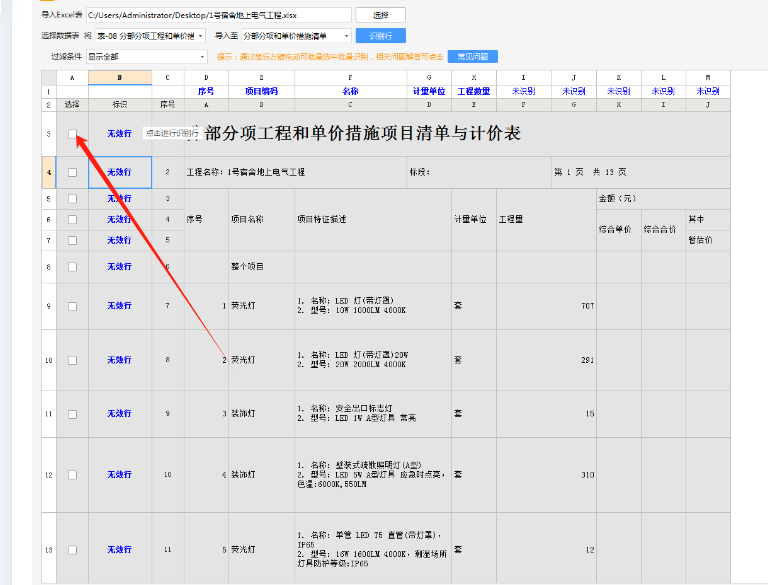This screenshot has width=768, height=585.
Task: Click the blue 名称 mapping header
Action: (350, 92)
